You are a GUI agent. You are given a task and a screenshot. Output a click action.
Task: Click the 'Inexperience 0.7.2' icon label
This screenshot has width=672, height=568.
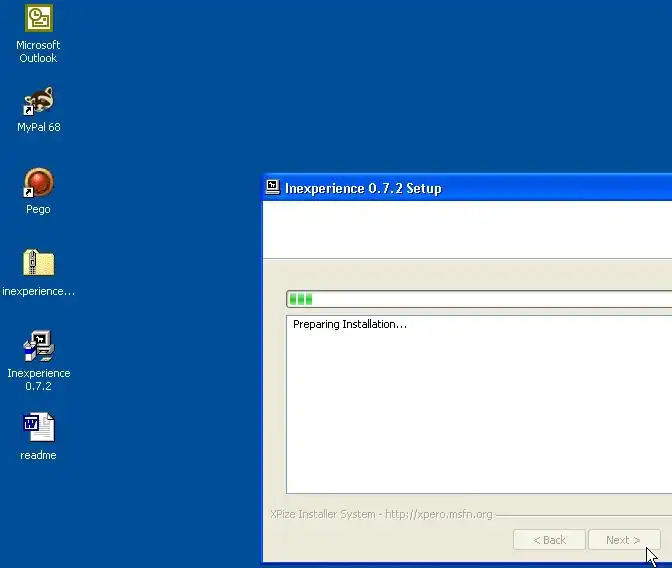39,379
